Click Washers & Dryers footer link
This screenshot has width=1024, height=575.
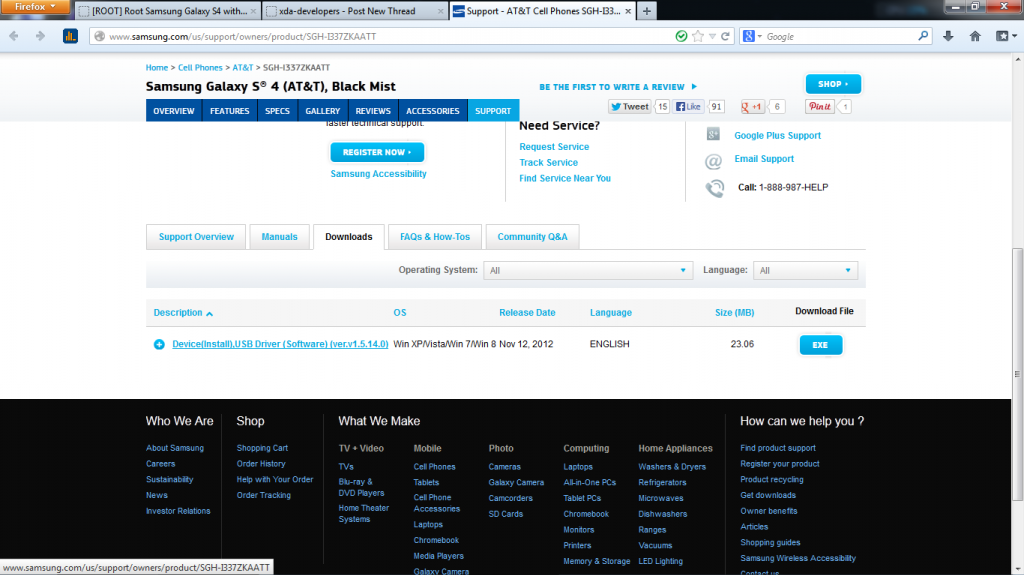(672, 467)
